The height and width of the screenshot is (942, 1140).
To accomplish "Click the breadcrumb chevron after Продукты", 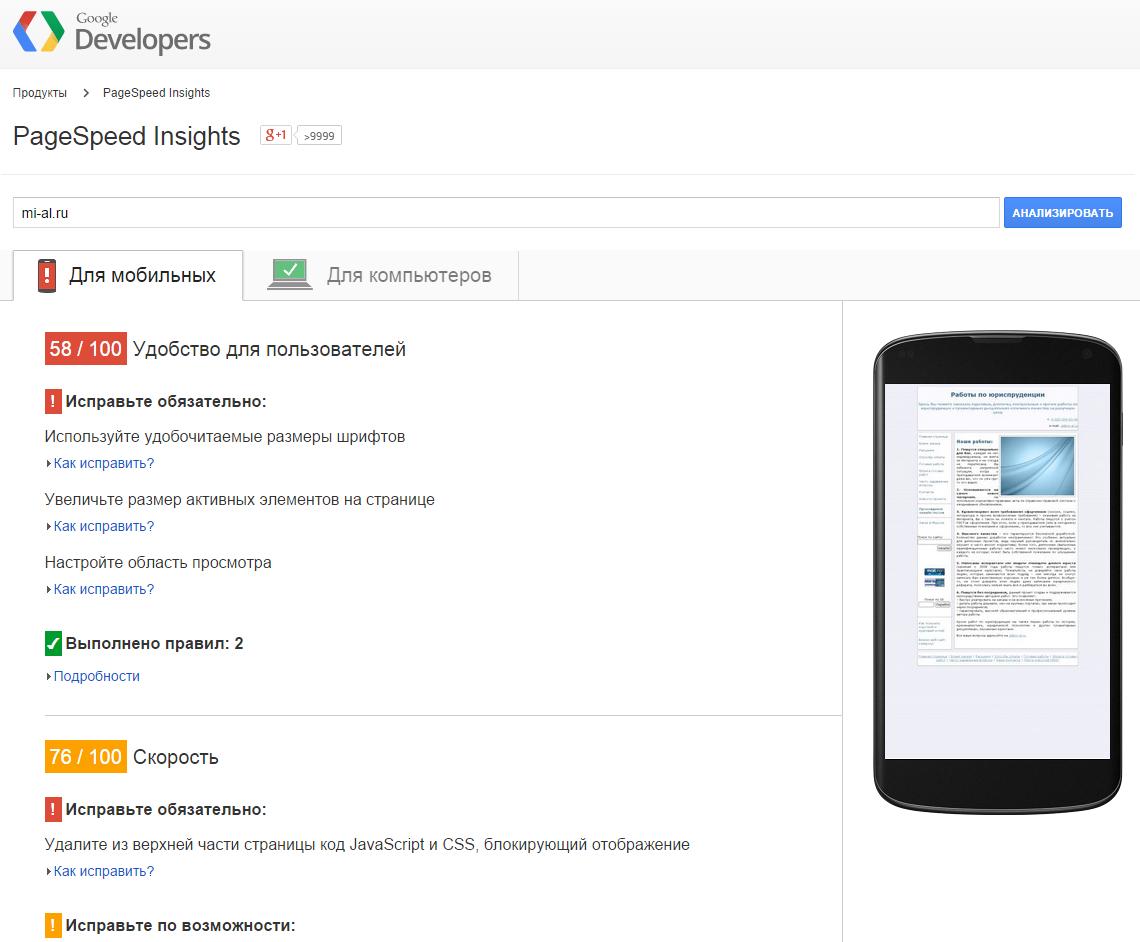I will coord(86,93).
